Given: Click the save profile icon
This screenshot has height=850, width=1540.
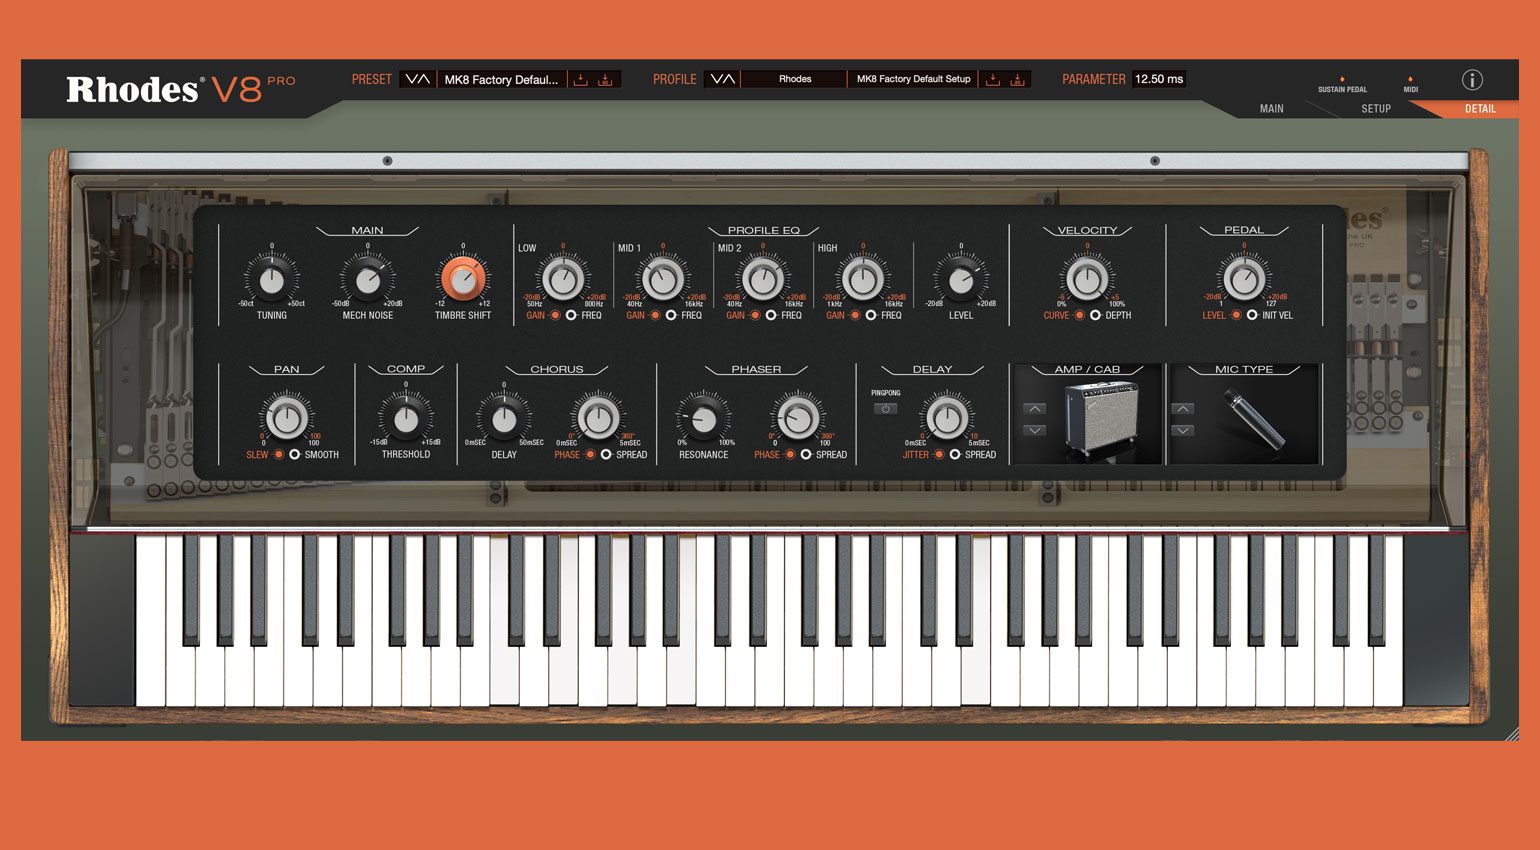Looking at the screenshot, I should 1017,79.
